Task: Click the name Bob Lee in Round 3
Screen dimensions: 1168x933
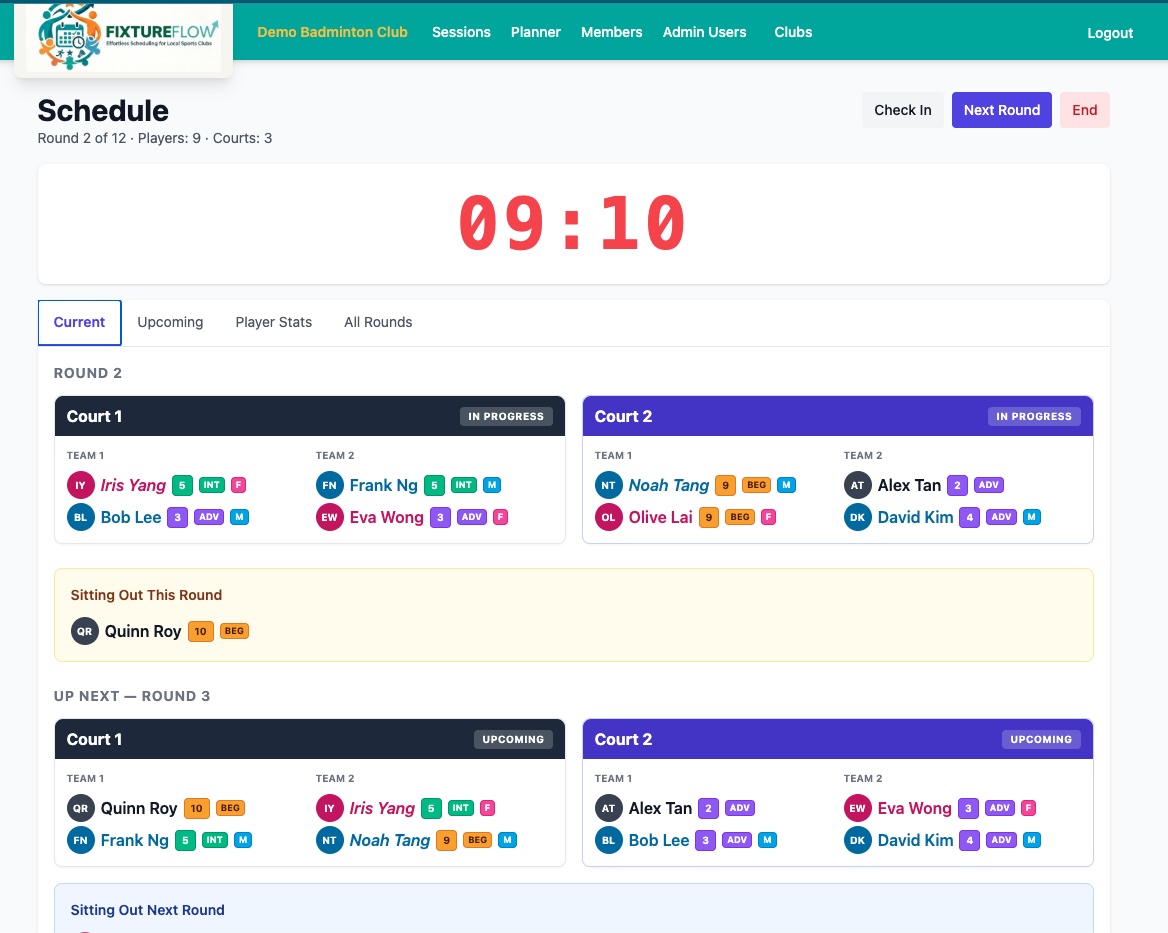Action: click(x=659, y=840)
